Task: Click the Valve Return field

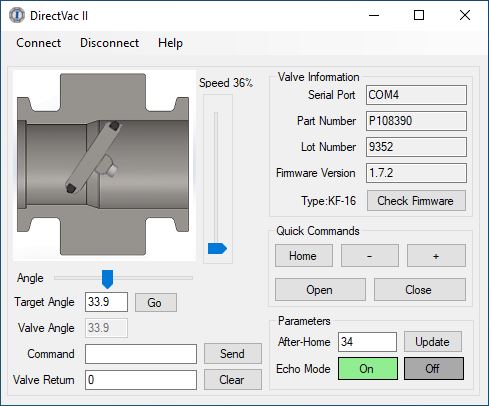Action: pos(141,380)
